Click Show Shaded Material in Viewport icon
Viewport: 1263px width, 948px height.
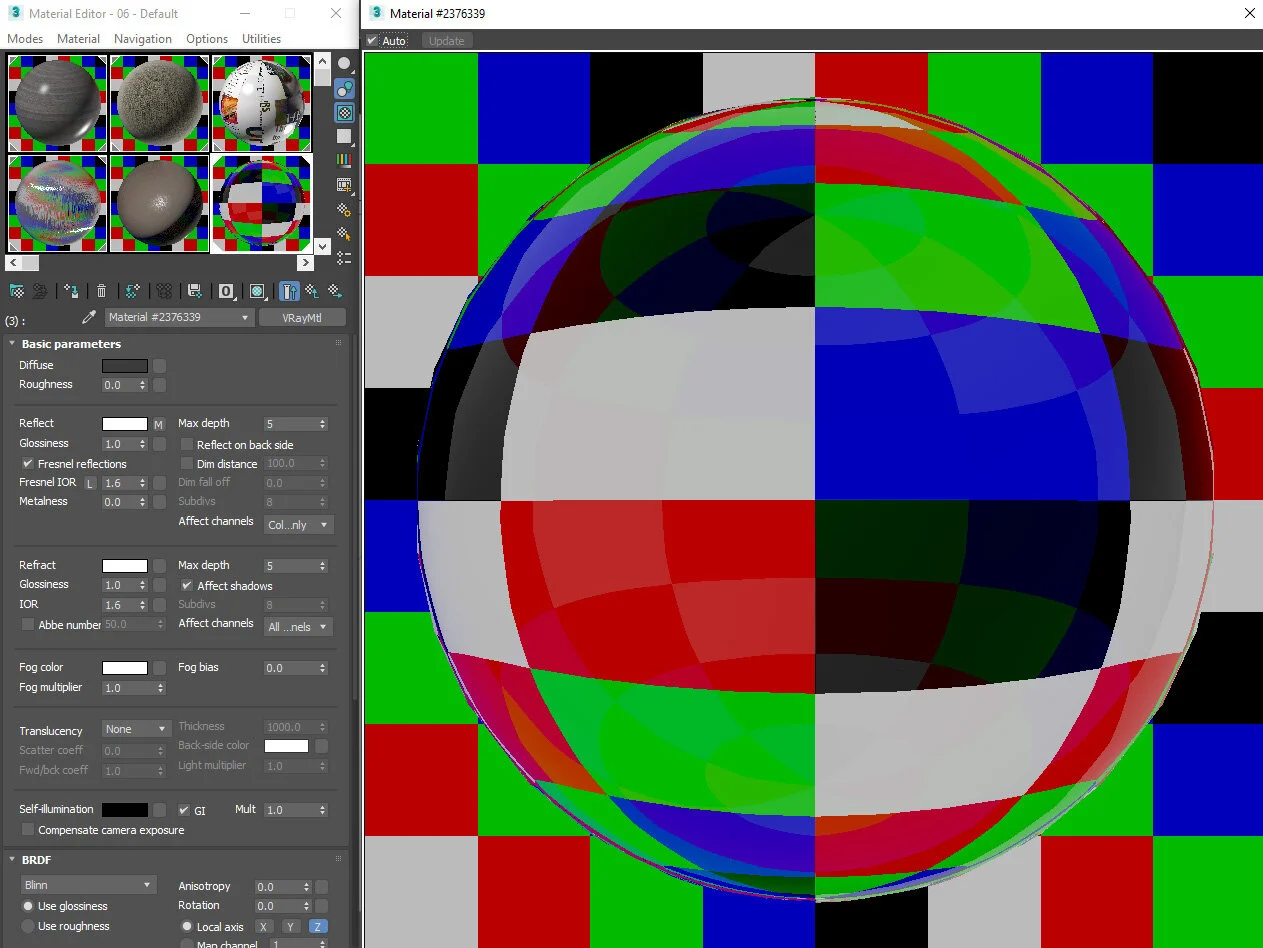[x=258, y=291]
